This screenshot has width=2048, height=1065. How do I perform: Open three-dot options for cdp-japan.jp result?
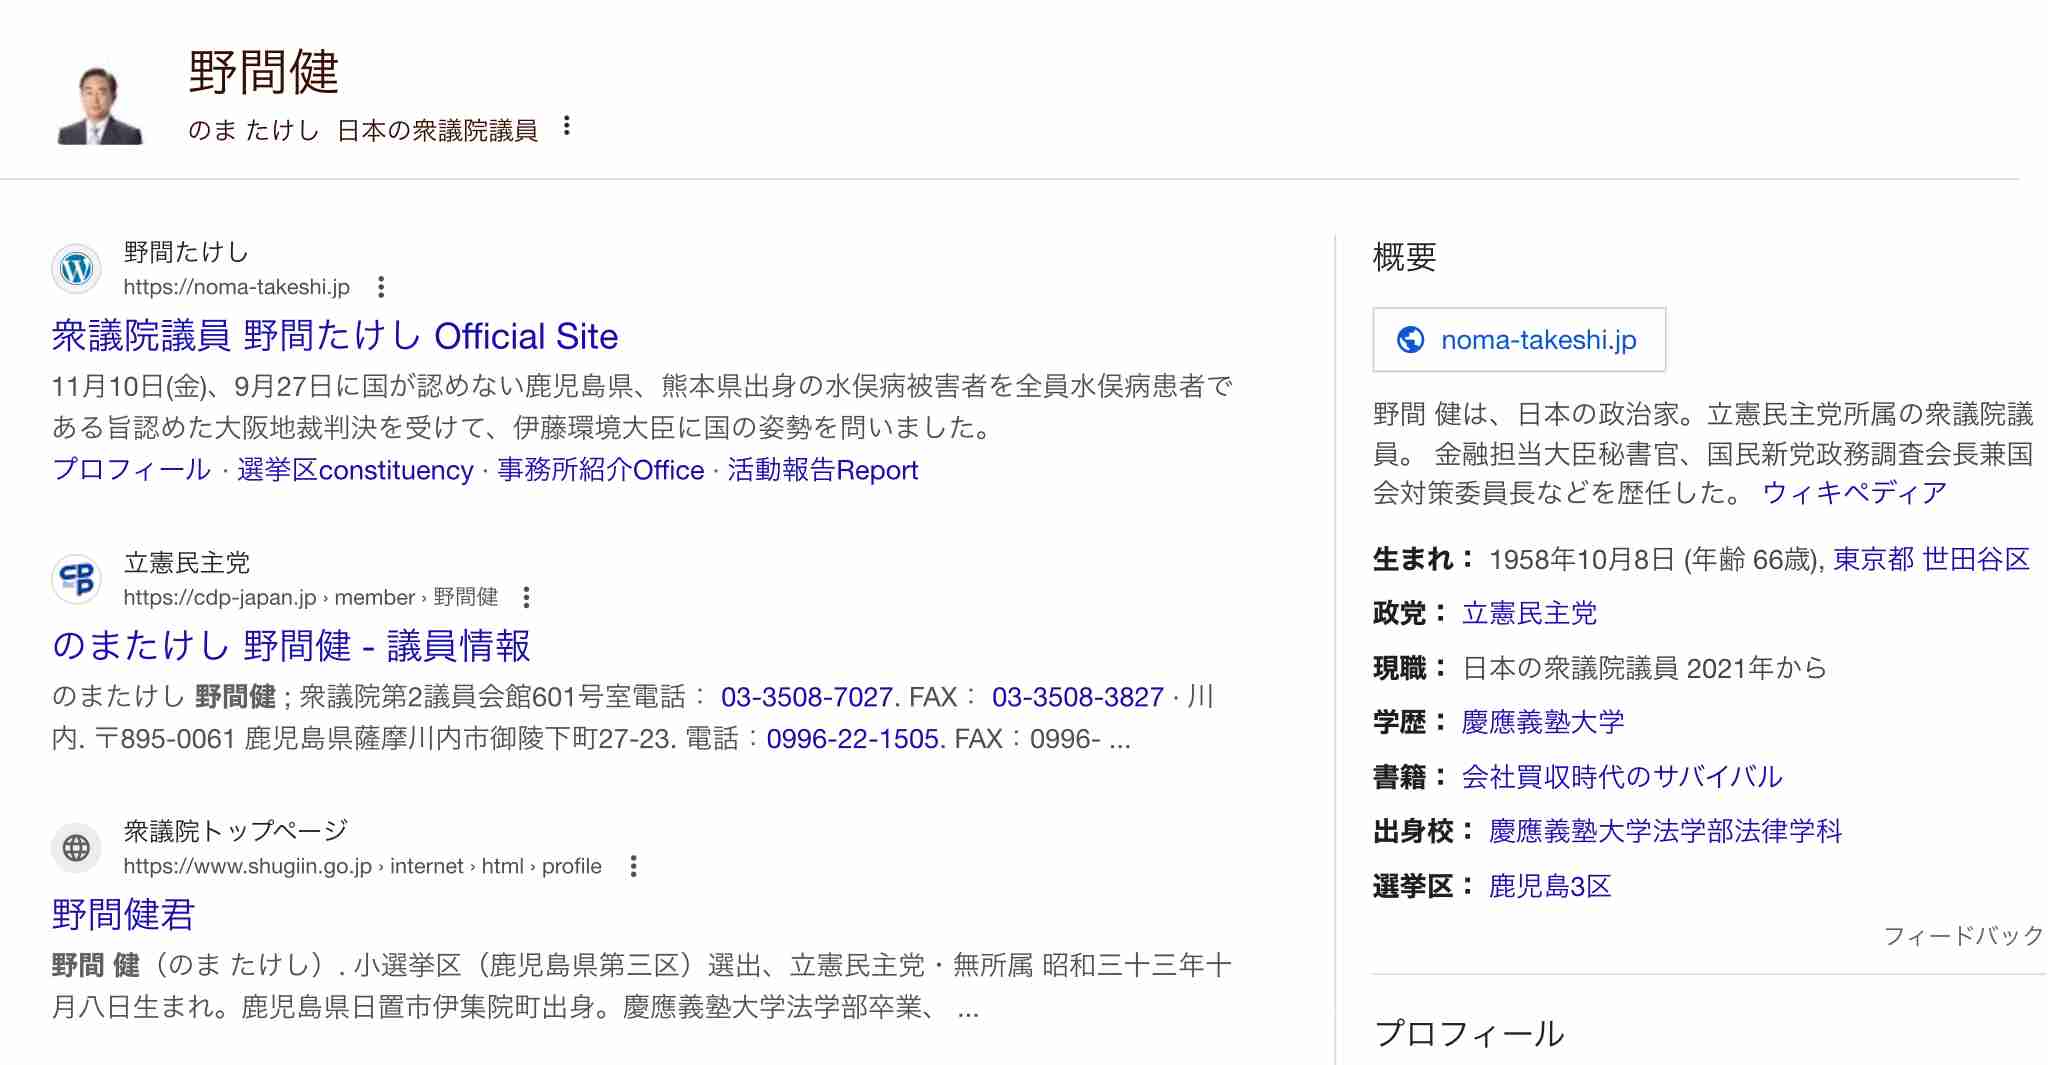[527, 598]
